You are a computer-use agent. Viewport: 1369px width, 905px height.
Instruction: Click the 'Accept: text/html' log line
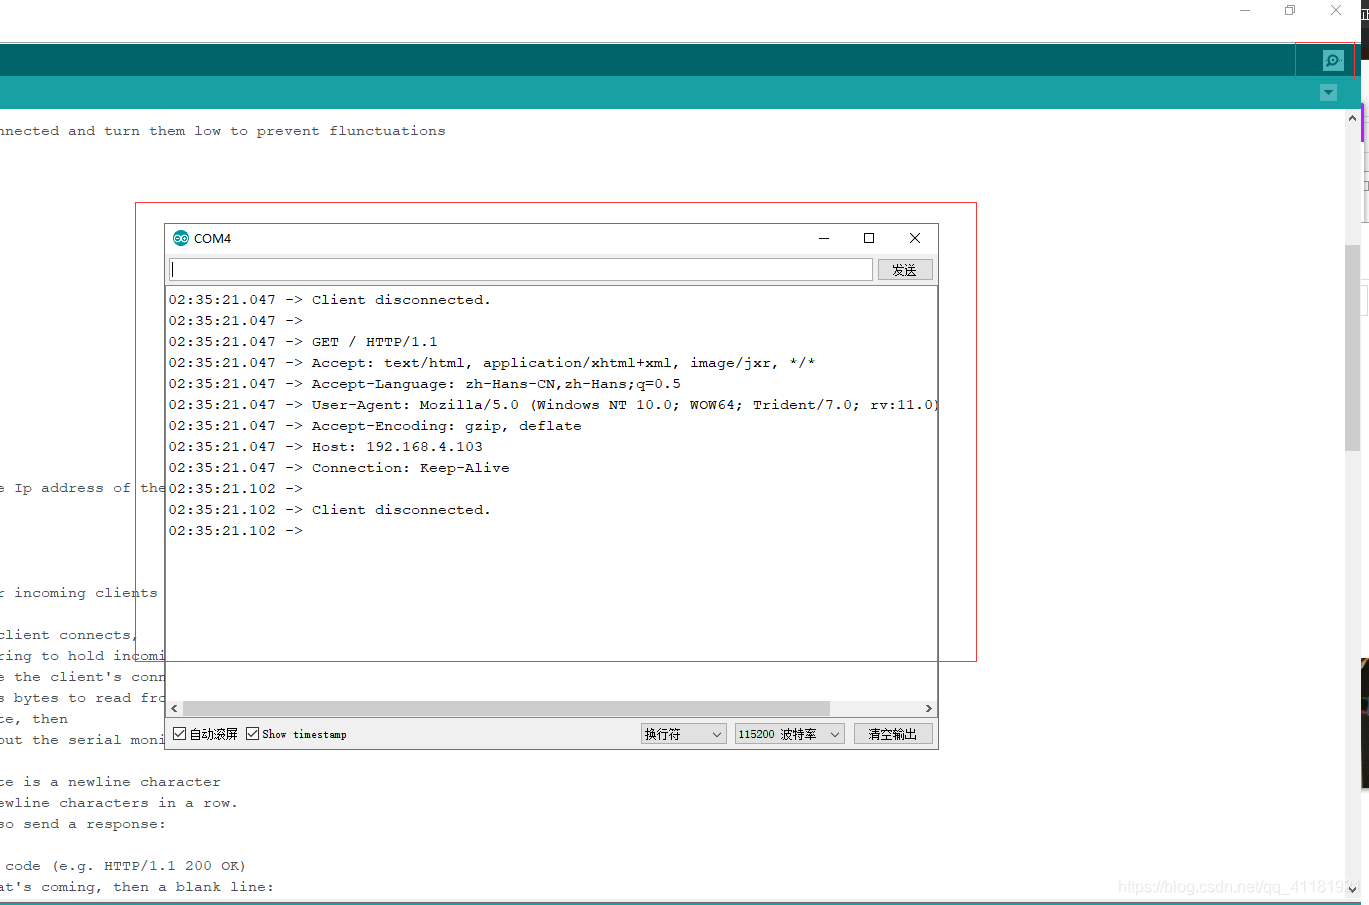pyautogui.click(x=492, y=363)
